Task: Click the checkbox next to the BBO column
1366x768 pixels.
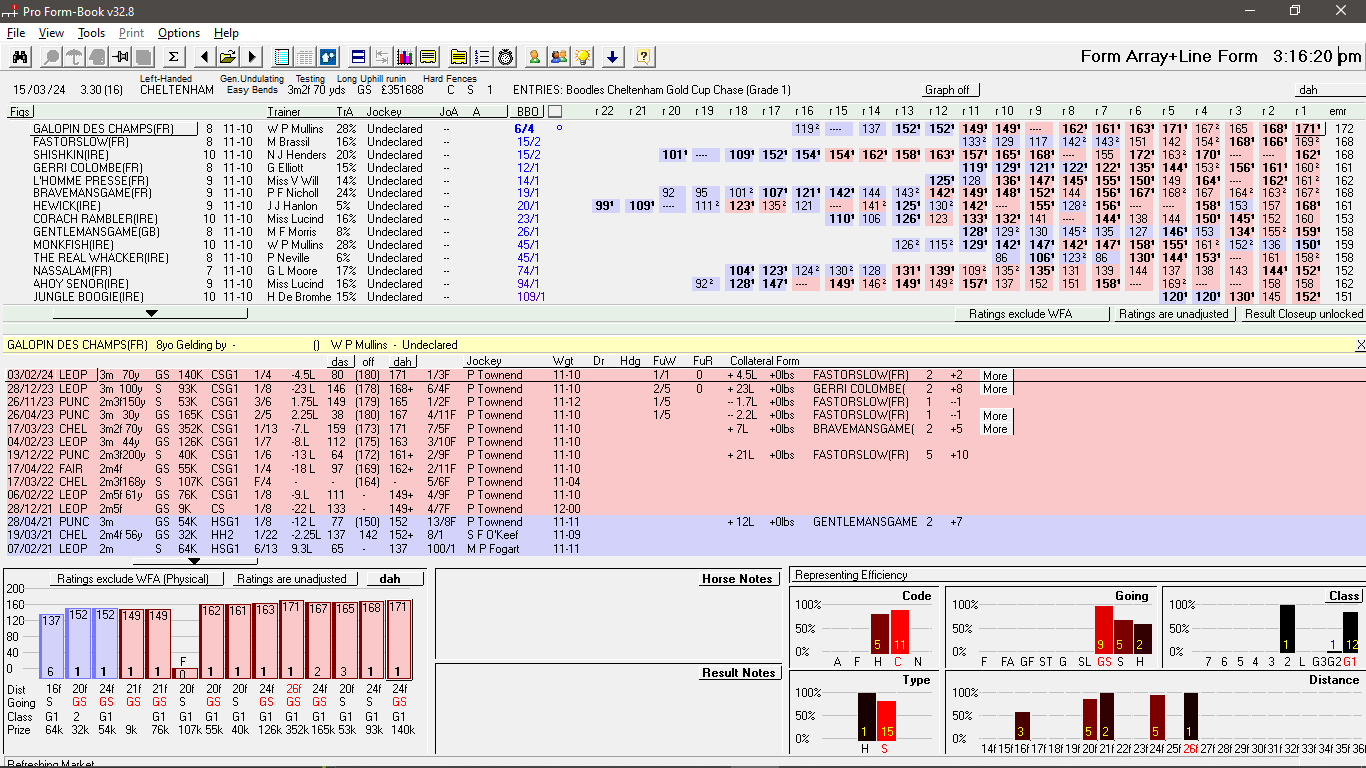Action: [x=555, y=111]
